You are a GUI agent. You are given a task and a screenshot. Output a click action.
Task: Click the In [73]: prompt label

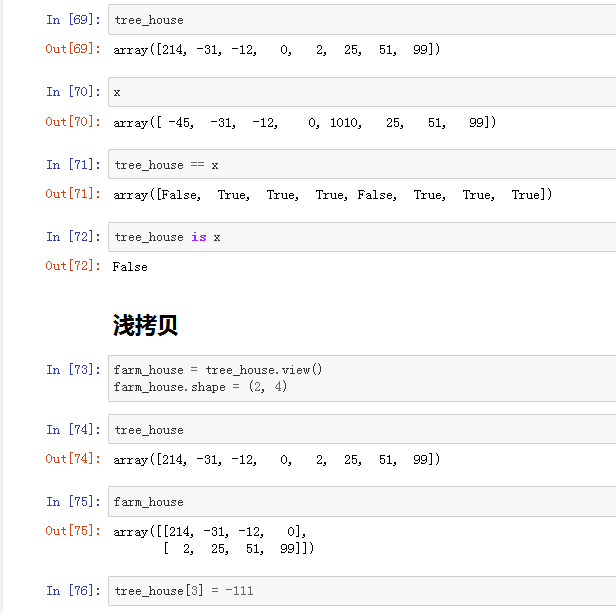[x=73, y=370]
